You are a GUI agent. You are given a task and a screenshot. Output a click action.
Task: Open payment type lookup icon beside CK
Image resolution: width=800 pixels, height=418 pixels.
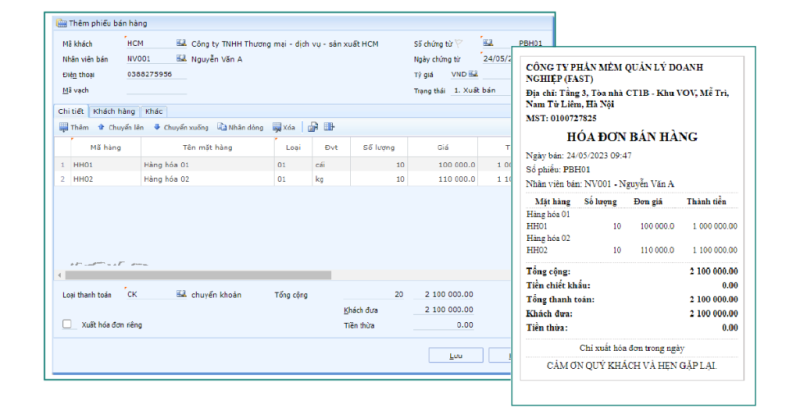click(181, 294)
